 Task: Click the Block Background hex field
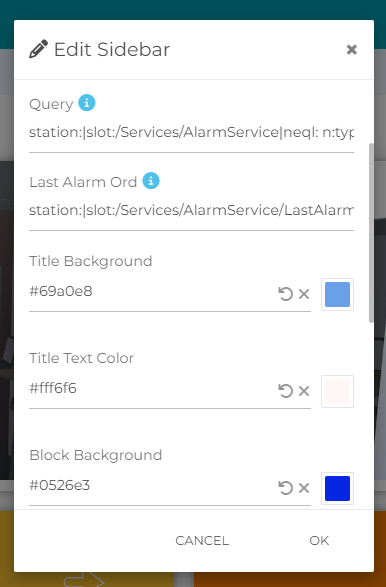152,486
